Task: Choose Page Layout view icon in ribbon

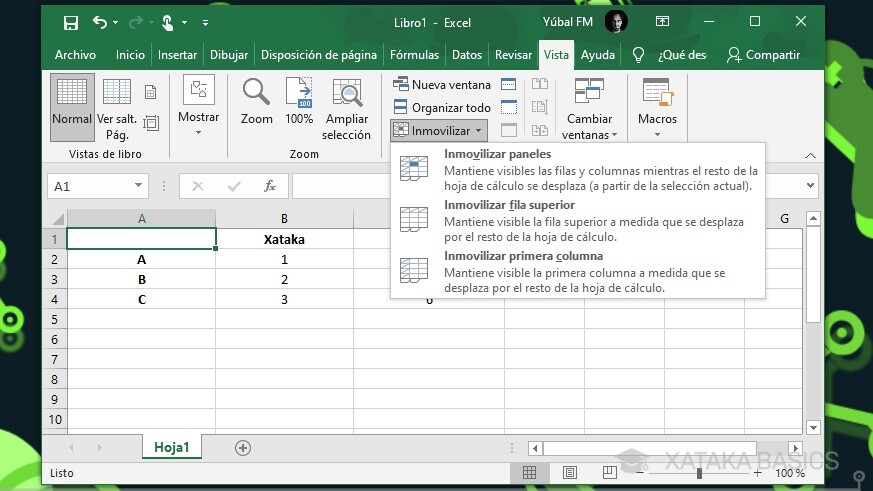Action: [150, 92]
